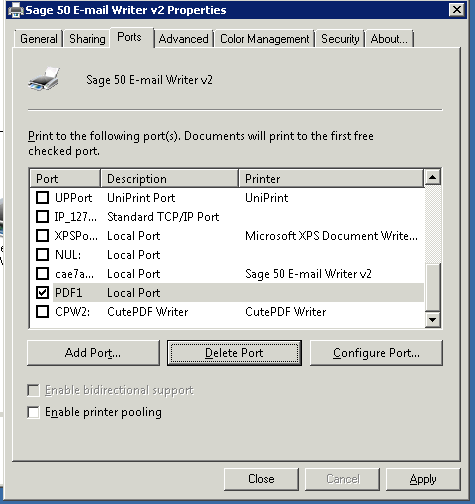This screenshot has height=504, width=475.
Task: Select the 'CutePDF Writer' printer cell
Action: coord(286,312)
